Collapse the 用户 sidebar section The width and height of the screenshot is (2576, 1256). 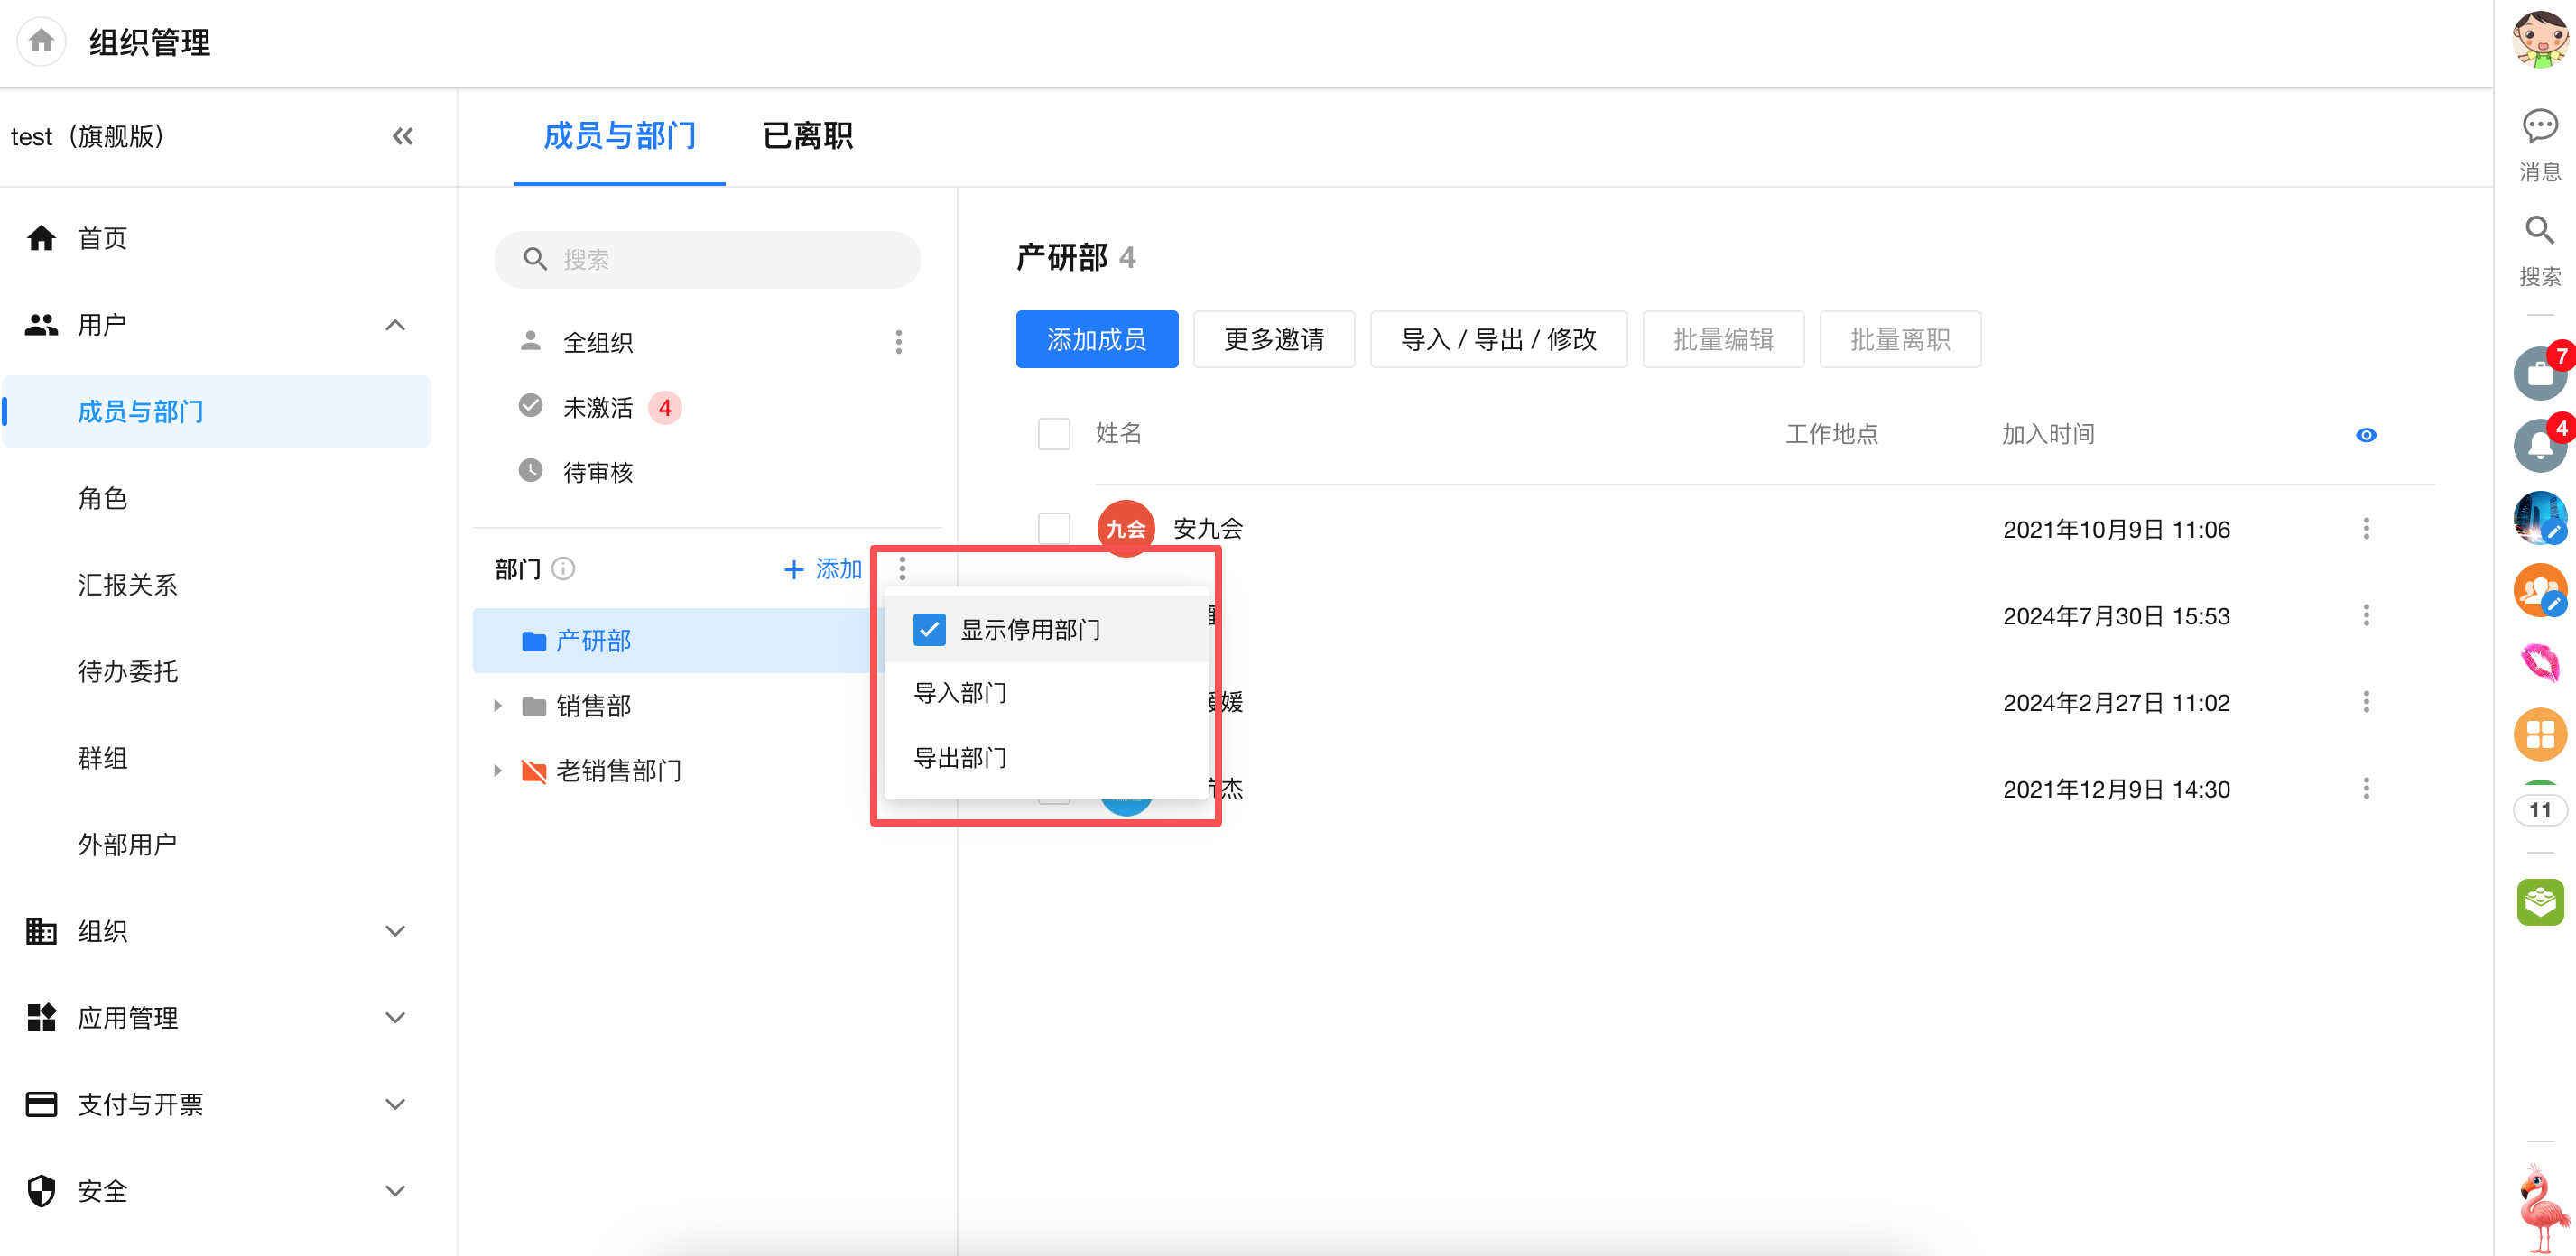coord(395,325)
